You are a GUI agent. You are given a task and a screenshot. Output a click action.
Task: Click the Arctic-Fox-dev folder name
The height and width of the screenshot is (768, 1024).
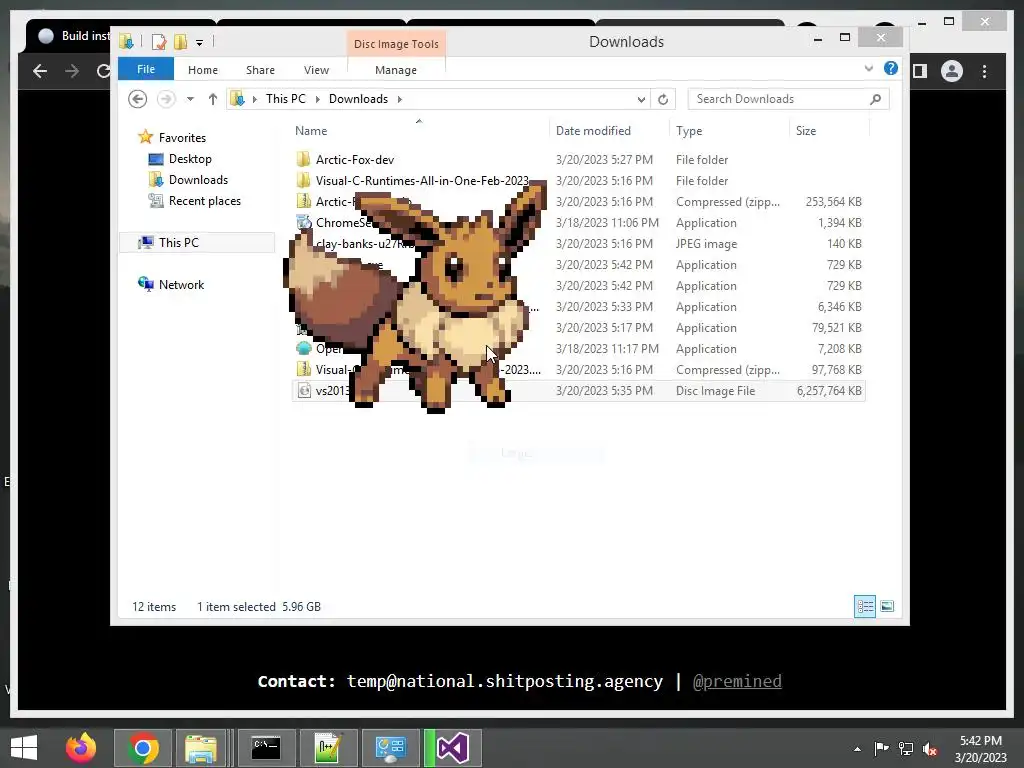[x=355, y=159]
